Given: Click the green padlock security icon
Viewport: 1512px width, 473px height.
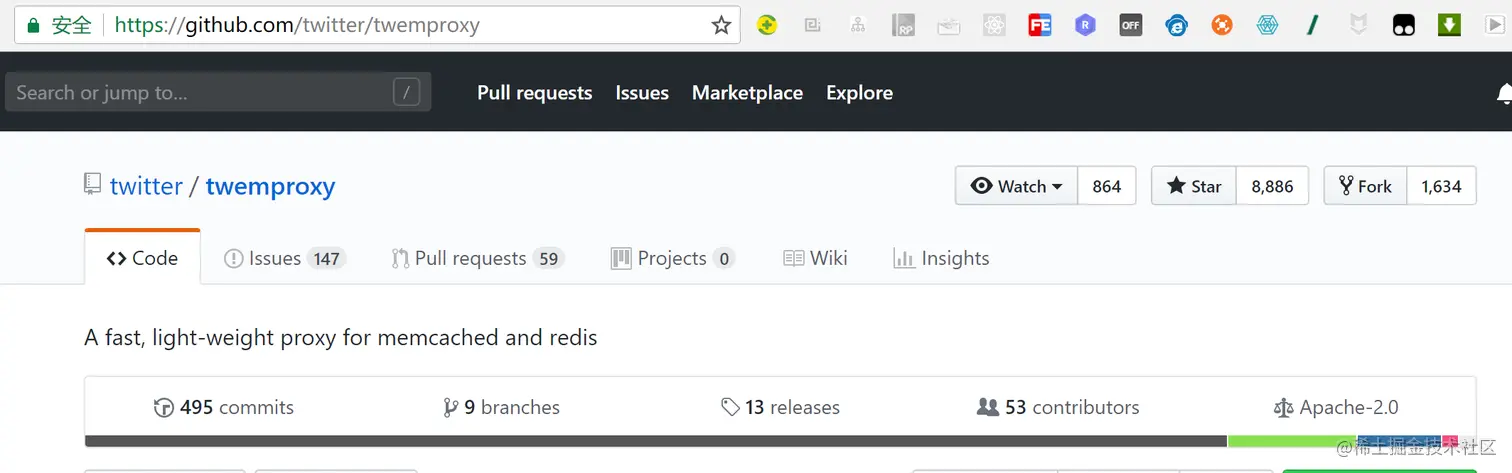Looking at the screenshot, I should point(33,25).
